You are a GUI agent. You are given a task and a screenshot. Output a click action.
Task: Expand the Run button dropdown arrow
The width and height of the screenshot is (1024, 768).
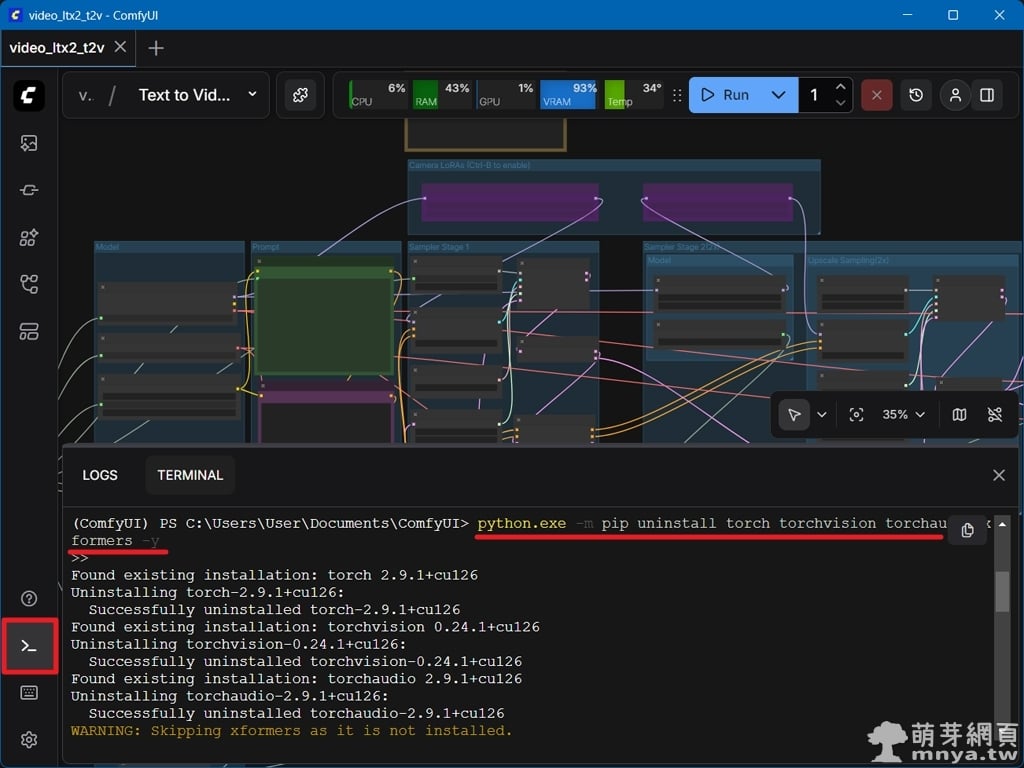click(778, 95)
